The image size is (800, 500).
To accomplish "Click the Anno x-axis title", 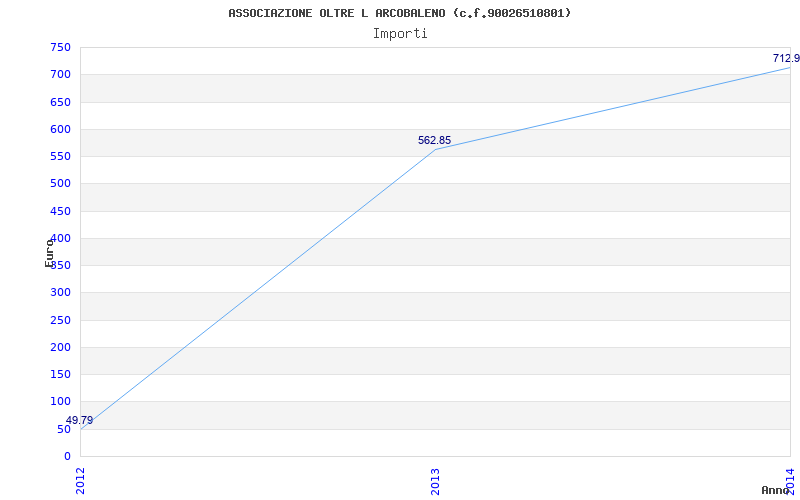I will 775,490.
